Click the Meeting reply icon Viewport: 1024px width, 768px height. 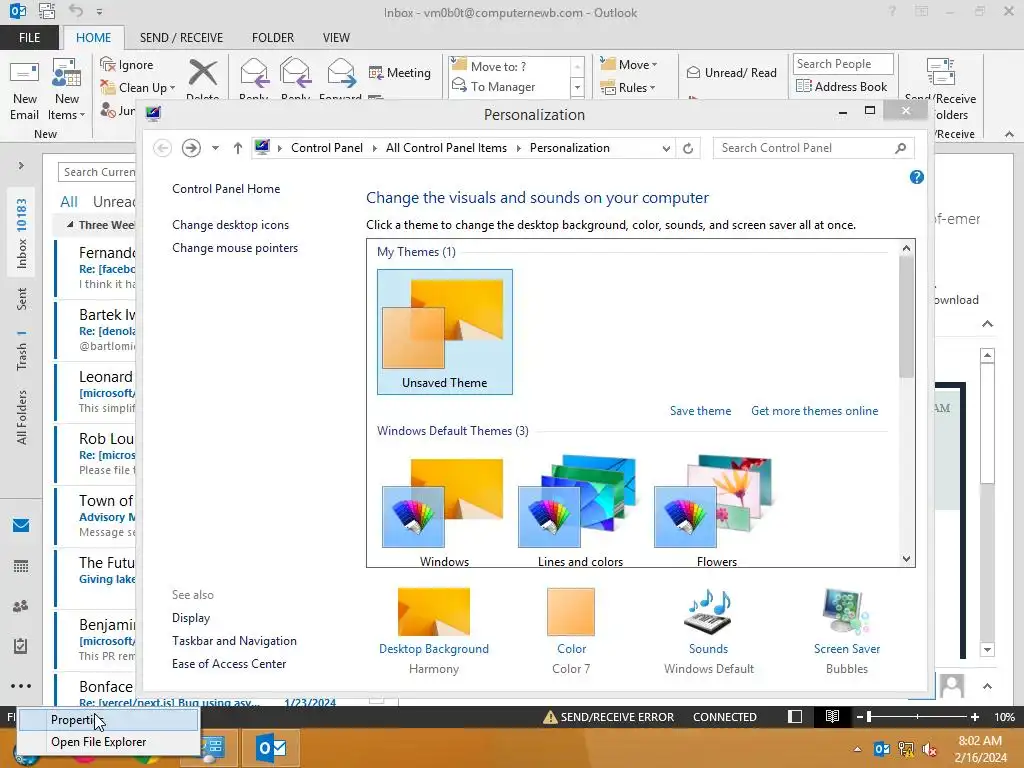(x=400, y=72)
